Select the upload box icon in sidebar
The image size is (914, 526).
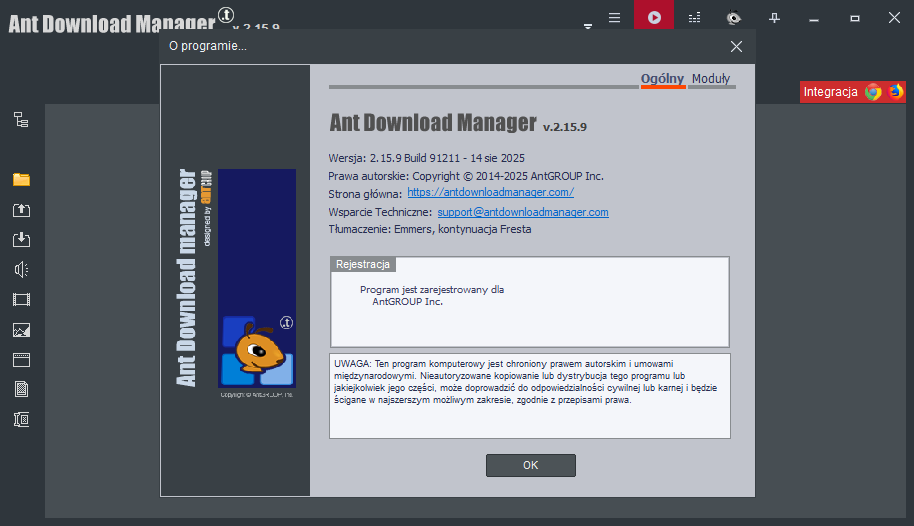point(21,210)
